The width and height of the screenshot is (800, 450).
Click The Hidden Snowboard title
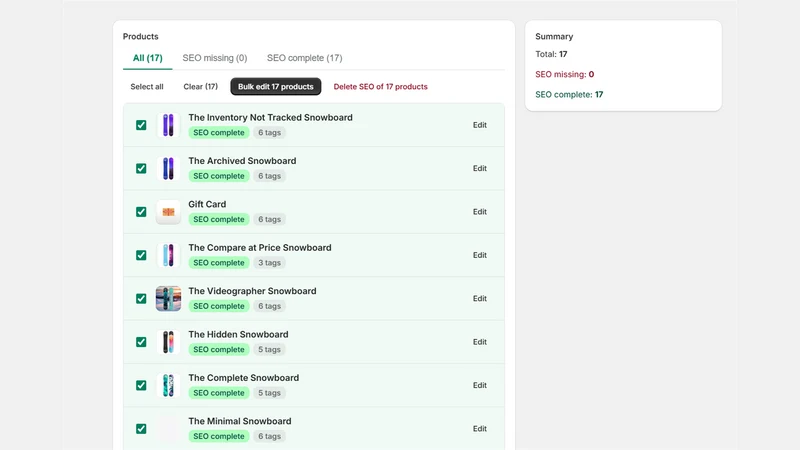point(238,334)
